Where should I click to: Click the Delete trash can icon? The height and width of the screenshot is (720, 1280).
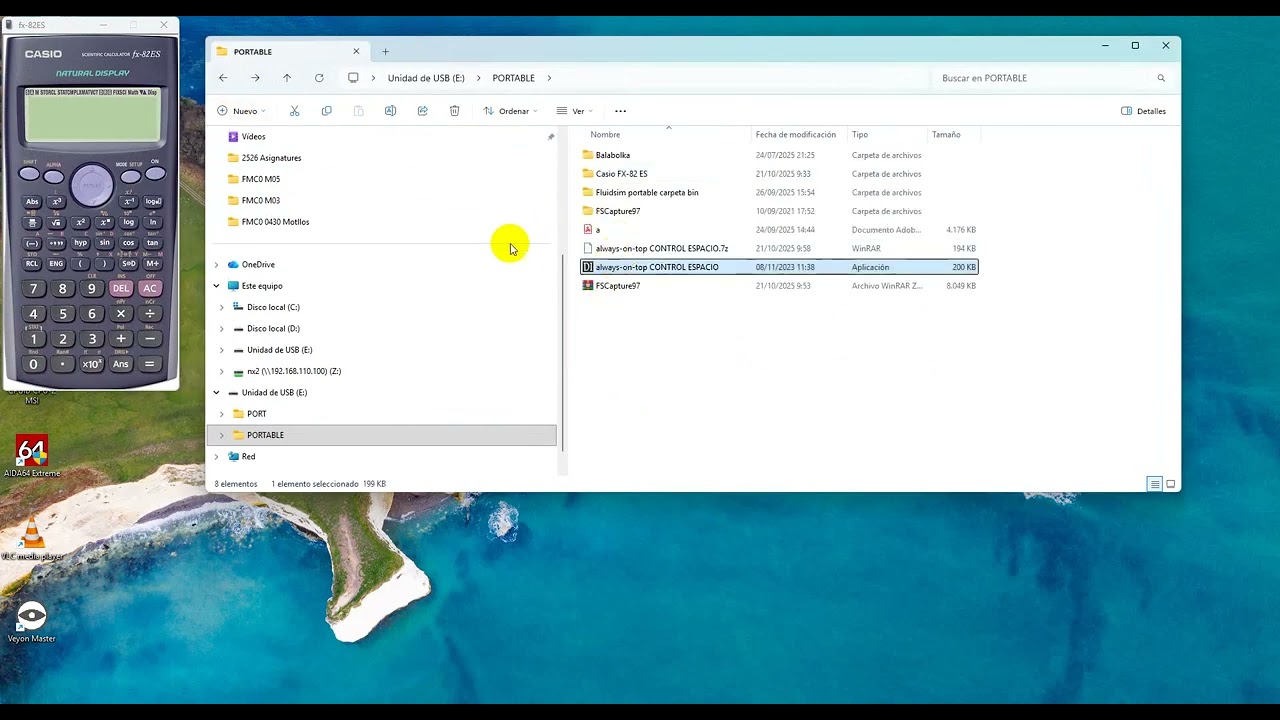coord(454,111)
